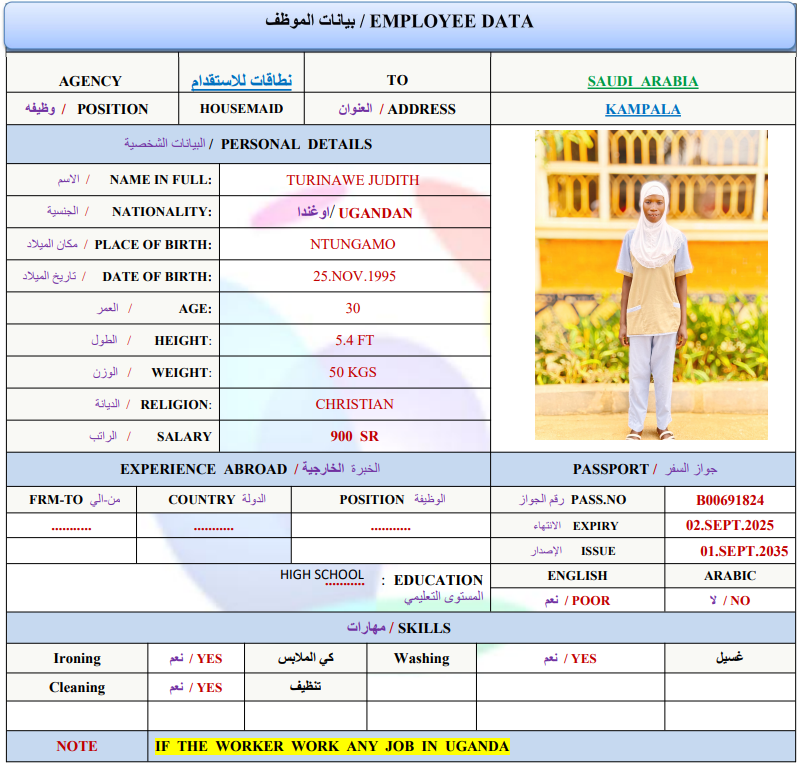Open the KAMPALA address link
This screenshot has width=797, height=764.
642,109
